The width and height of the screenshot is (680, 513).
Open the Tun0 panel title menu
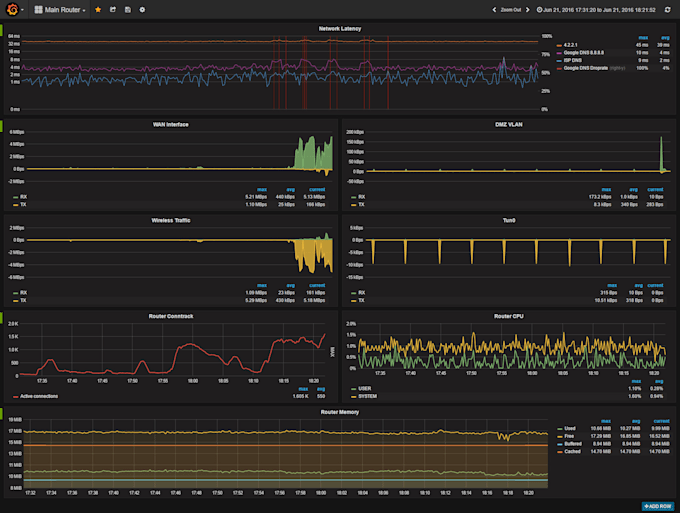click(x=509, y=220)
